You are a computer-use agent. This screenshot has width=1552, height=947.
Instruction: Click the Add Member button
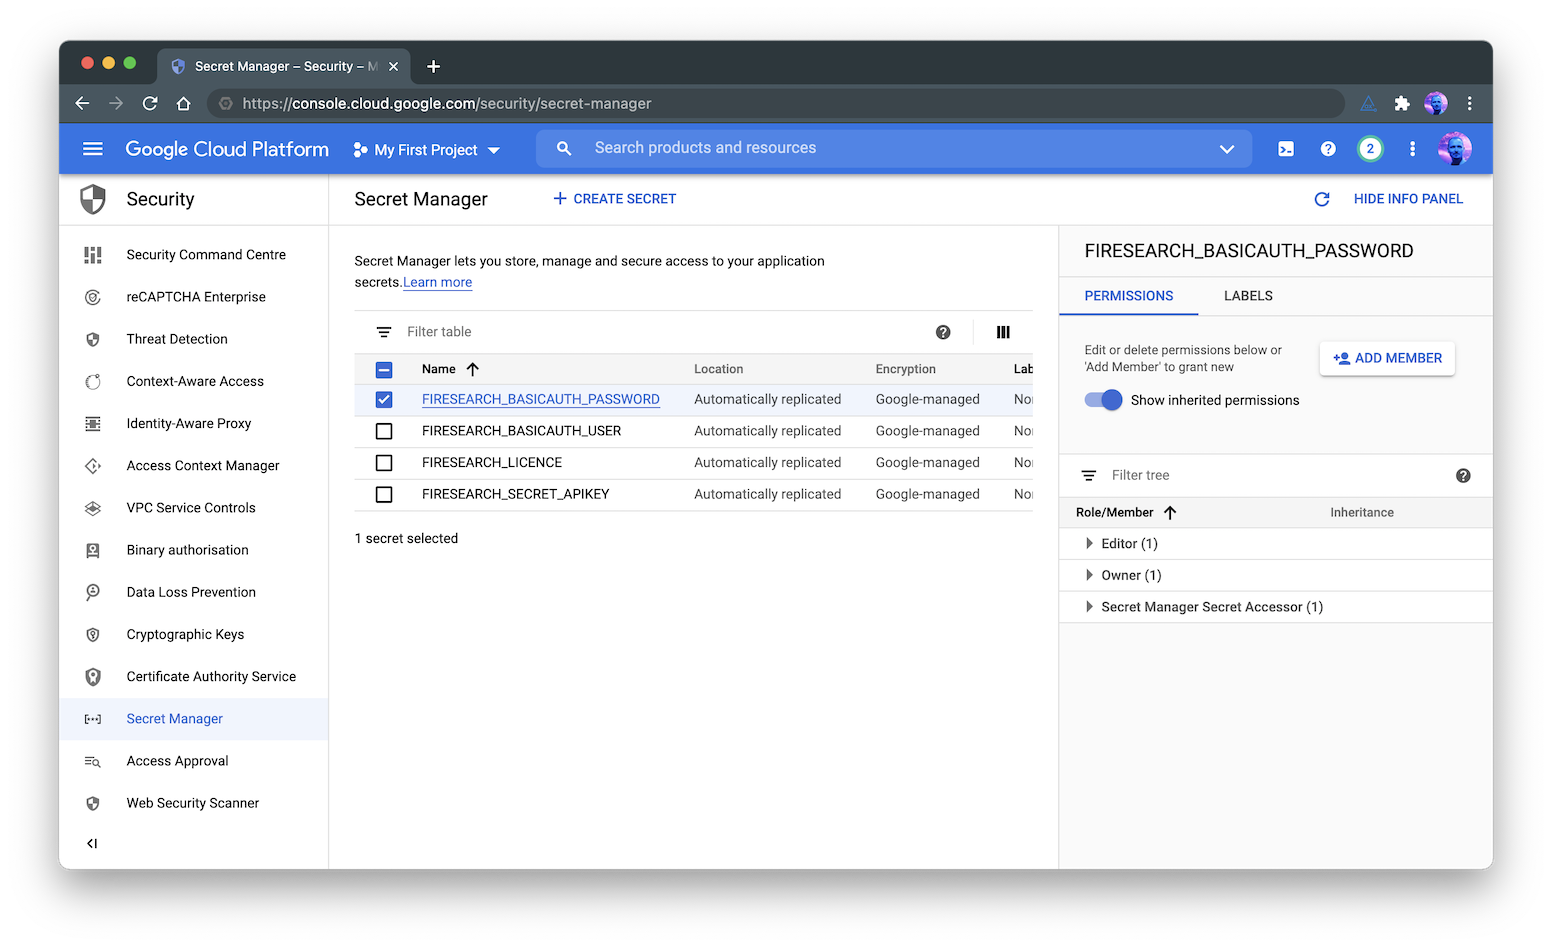[1387, 358]
